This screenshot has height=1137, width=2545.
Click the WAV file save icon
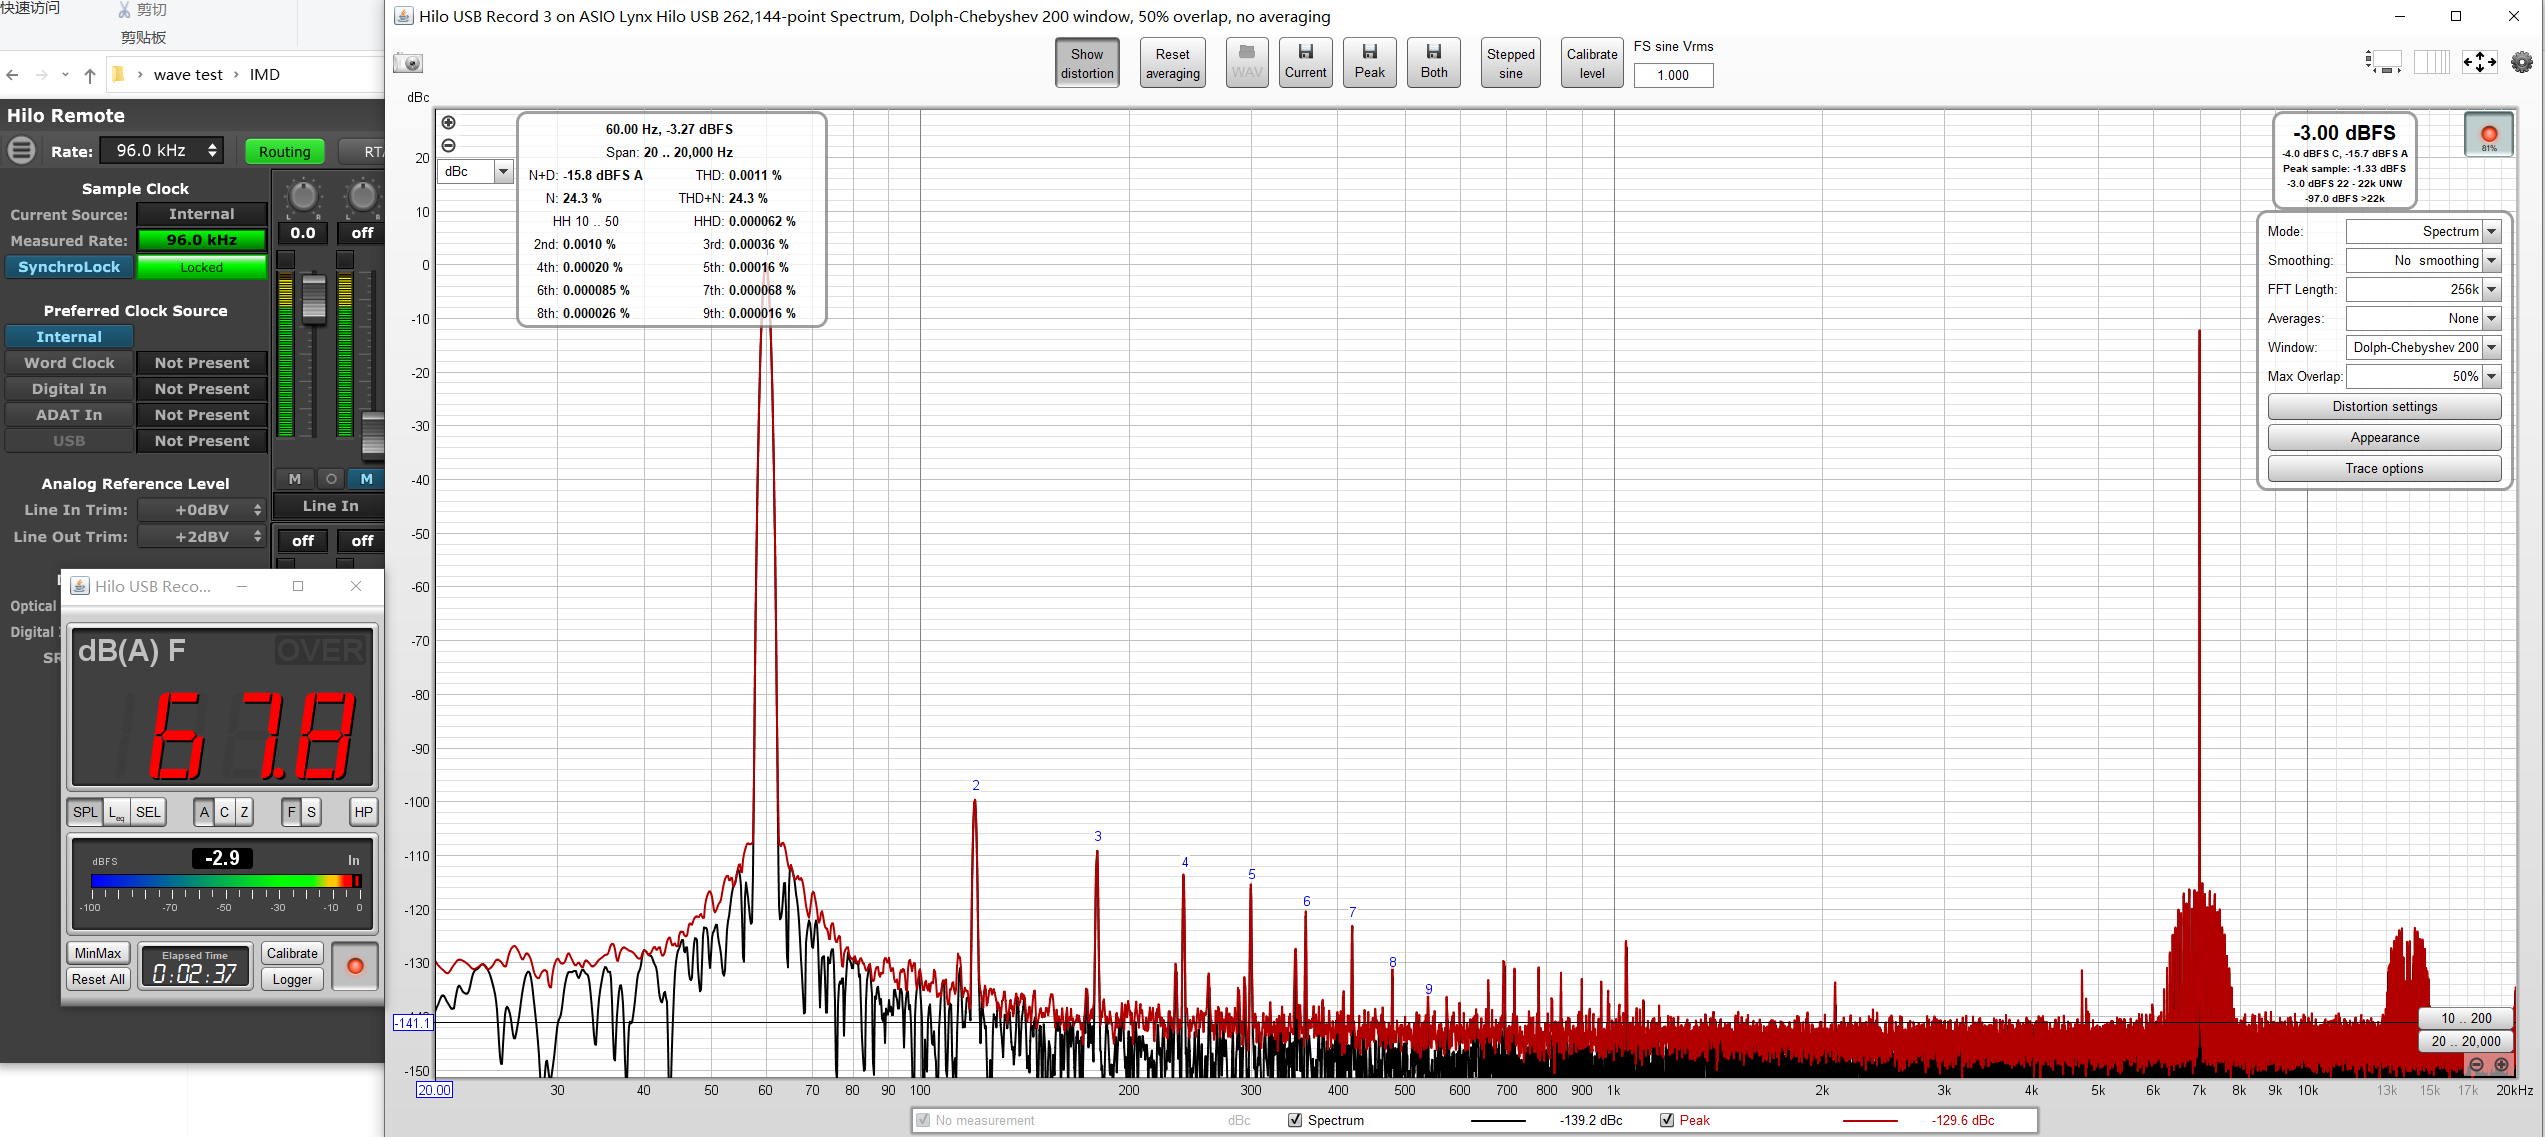pos(1247,62)
